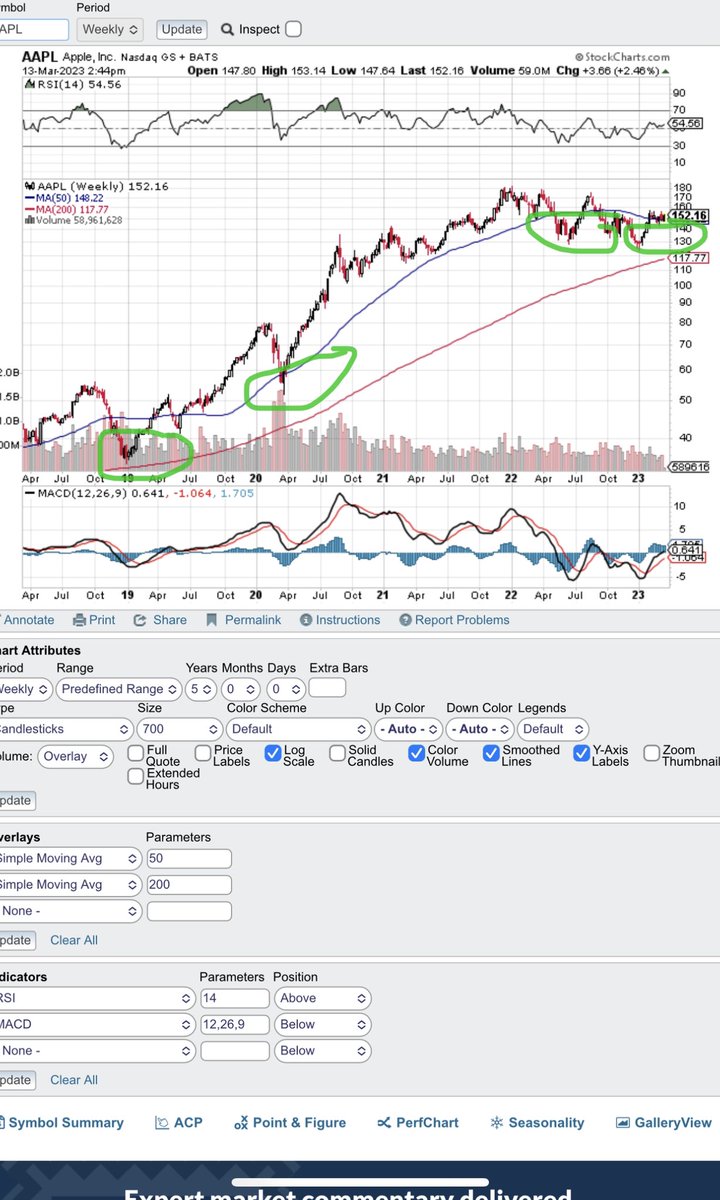Click the empty third overlay parameter field

point(189,911)
